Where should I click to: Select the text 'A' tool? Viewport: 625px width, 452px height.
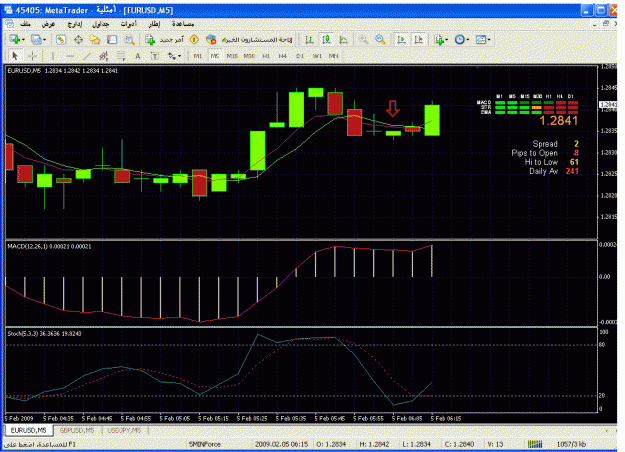click(138, 56)
